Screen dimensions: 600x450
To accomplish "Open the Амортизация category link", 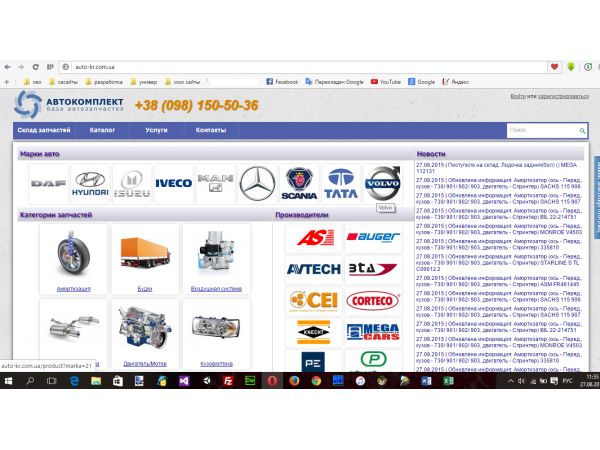I will tap(73, 289).
